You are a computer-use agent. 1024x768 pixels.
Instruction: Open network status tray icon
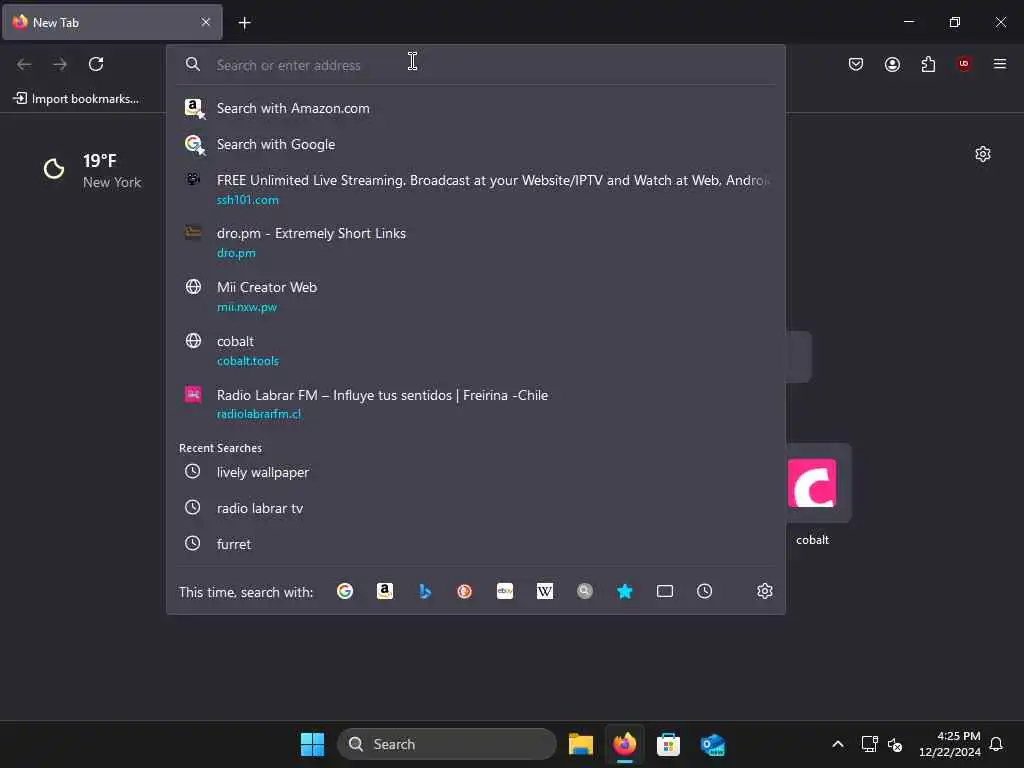(x=869, y=744)
